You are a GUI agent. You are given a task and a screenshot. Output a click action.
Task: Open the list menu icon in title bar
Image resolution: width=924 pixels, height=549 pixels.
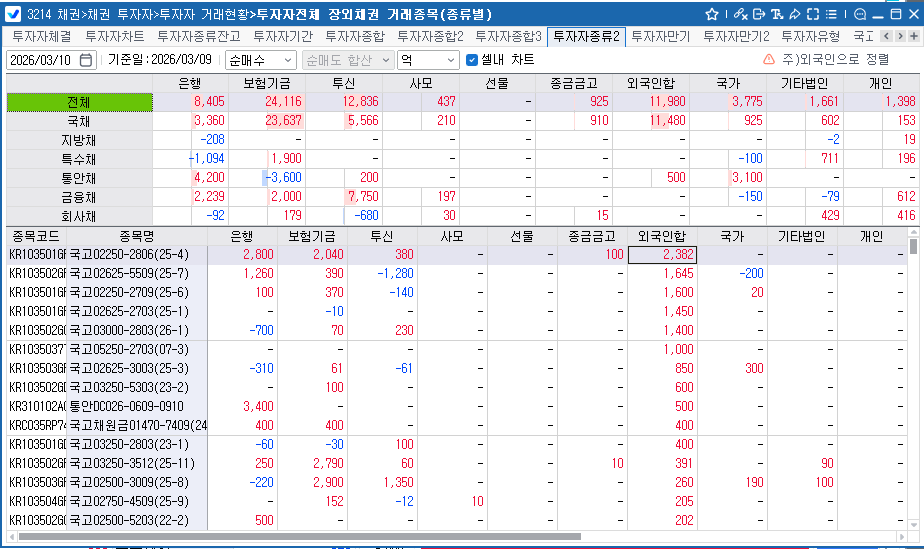coord(831,14)
